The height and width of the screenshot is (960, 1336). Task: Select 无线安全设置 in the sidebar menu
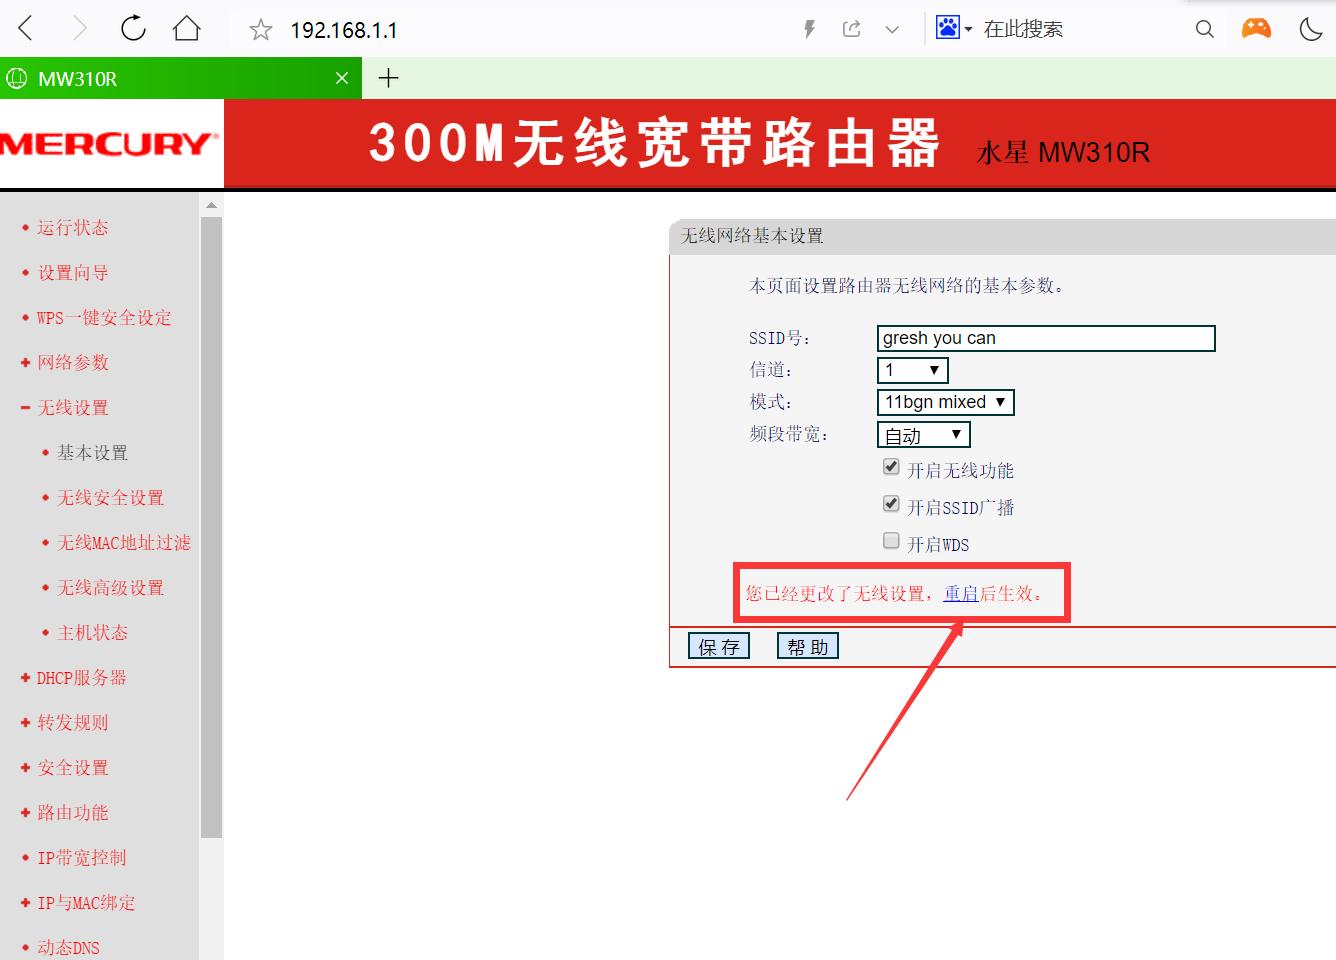coord(109,497)
